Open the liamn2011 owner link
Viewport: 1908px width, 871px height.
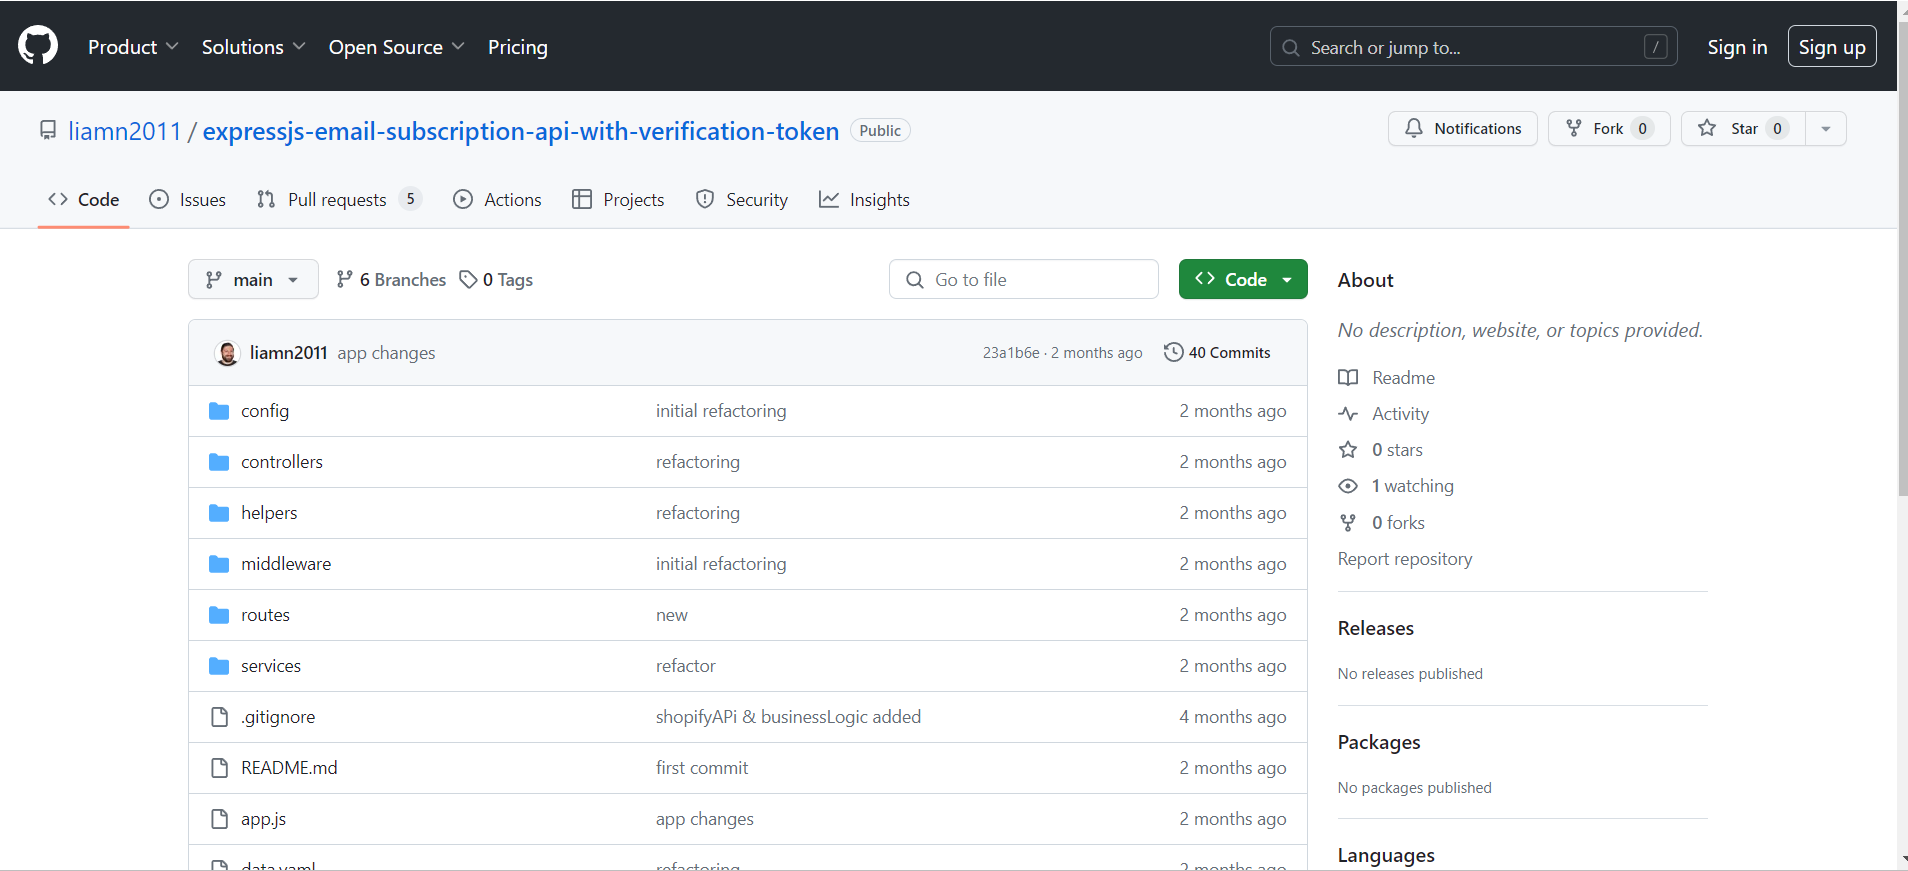pos(125,131)
